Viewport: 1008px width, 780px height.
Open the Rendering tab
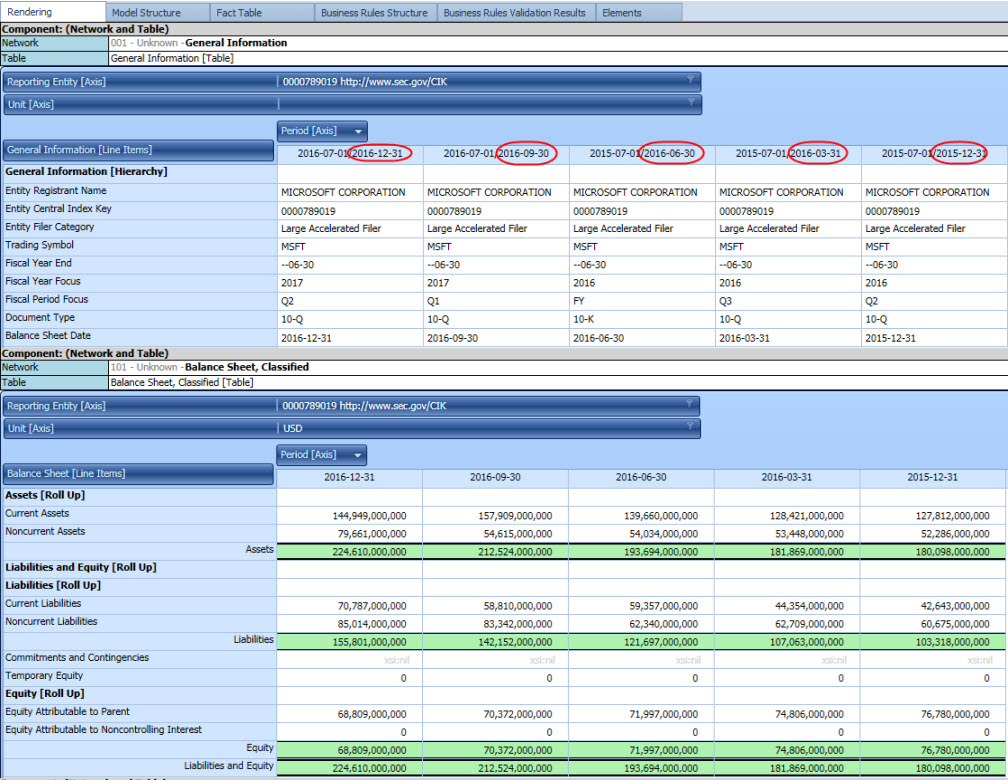tap(53, 12)
